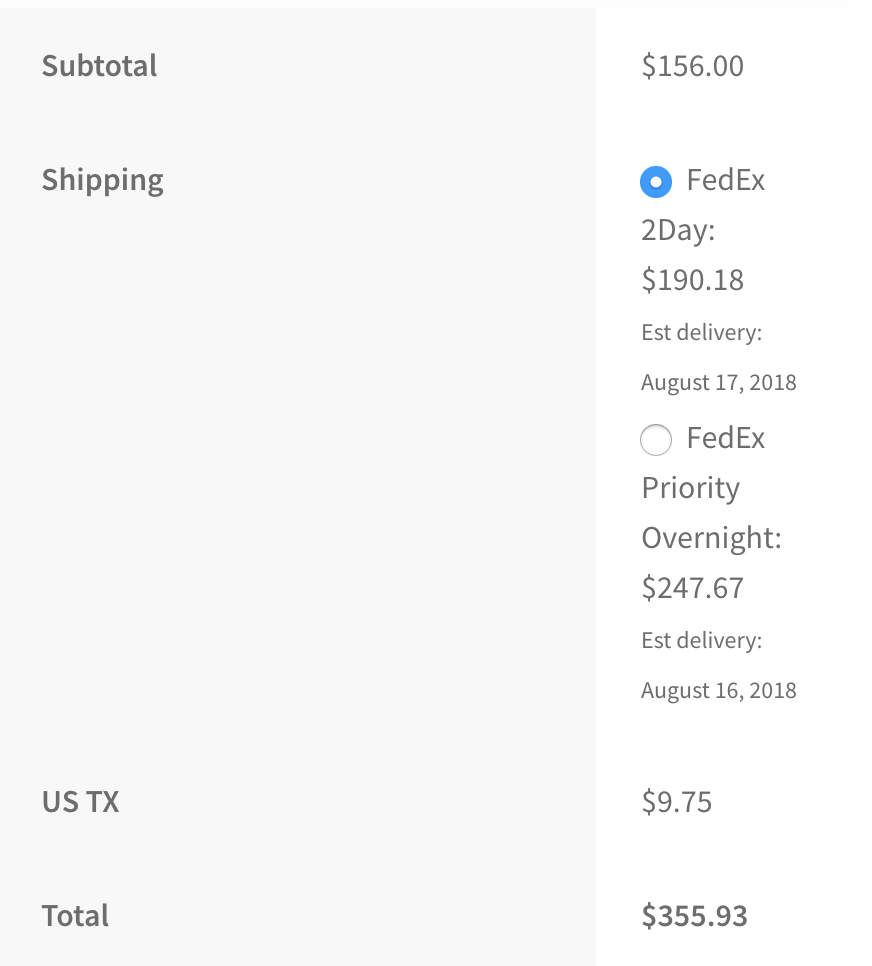Click the Shipping row label
This screenshot has width=872, height=966.
click(102, 180)
